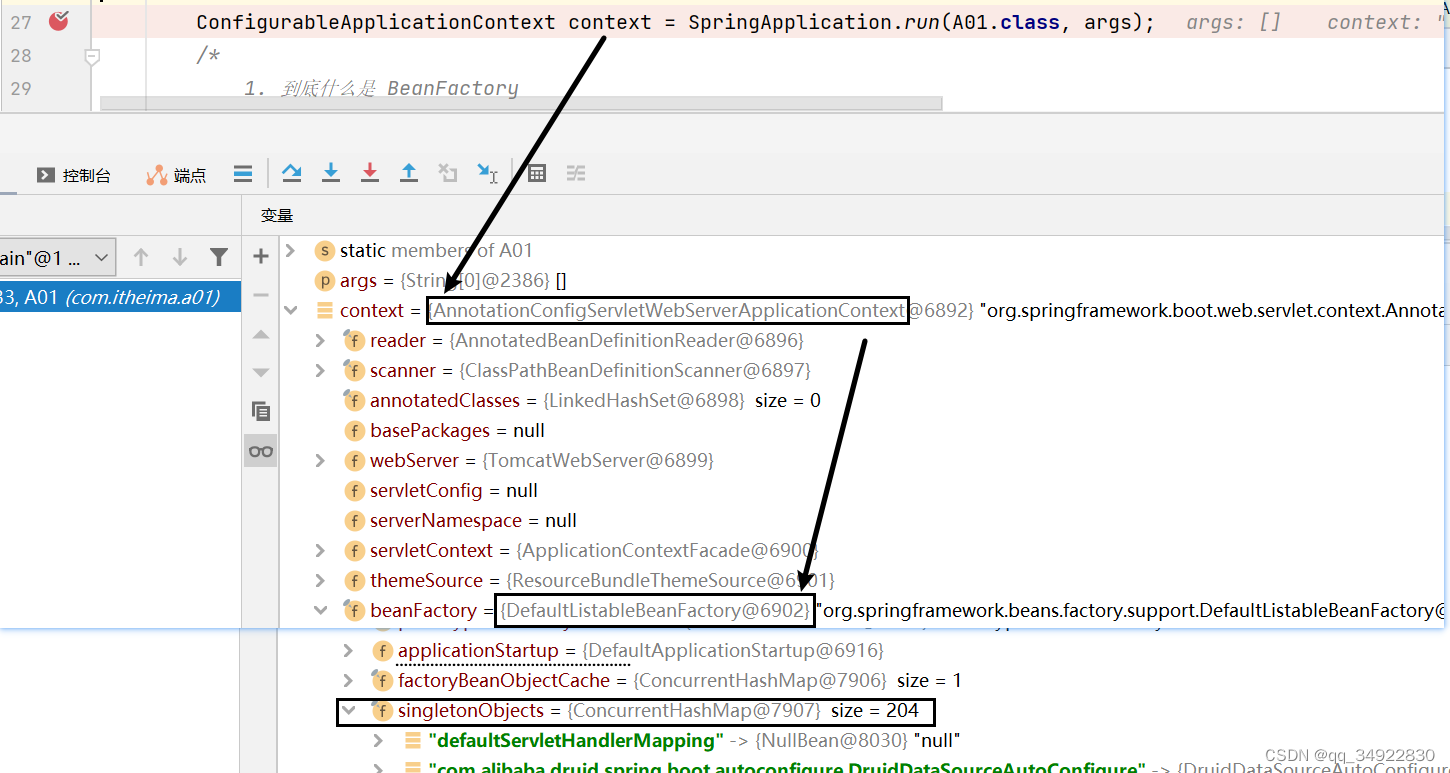Click the Run to Cursor icon

click(x=487, y=172)
